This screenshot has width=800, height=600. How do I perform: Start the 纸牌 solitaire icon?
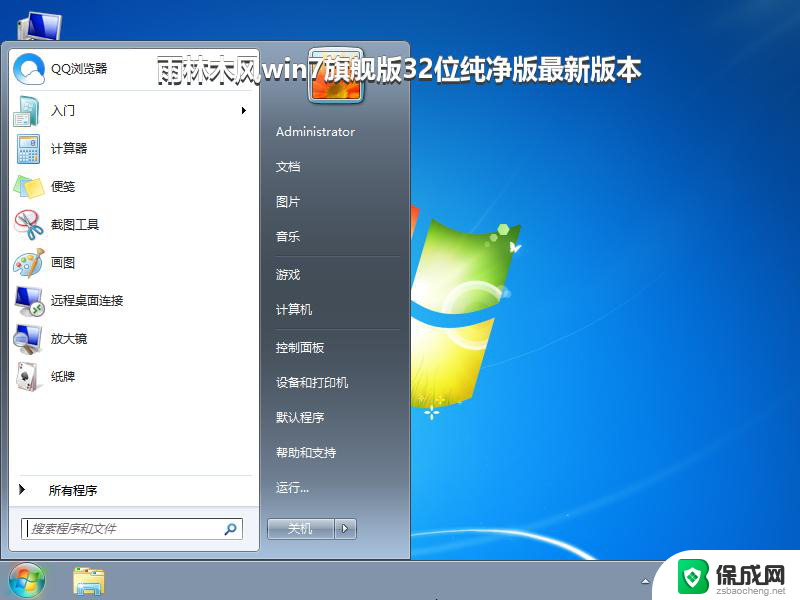pos(27,377)
